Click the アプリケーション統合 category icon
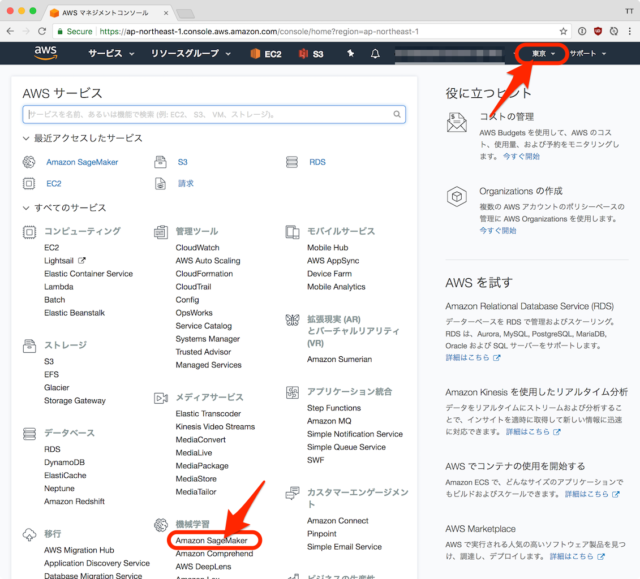The width and height of the screenshot is (640, 579). [x=292, y=393]
